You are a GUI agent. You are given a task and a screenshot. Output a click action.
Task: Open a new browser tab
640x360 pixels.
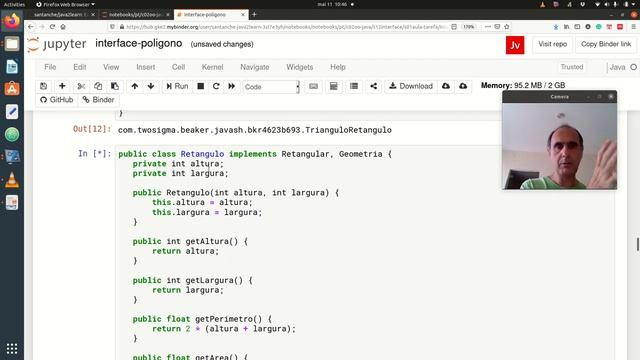click(x=254, y=14)
